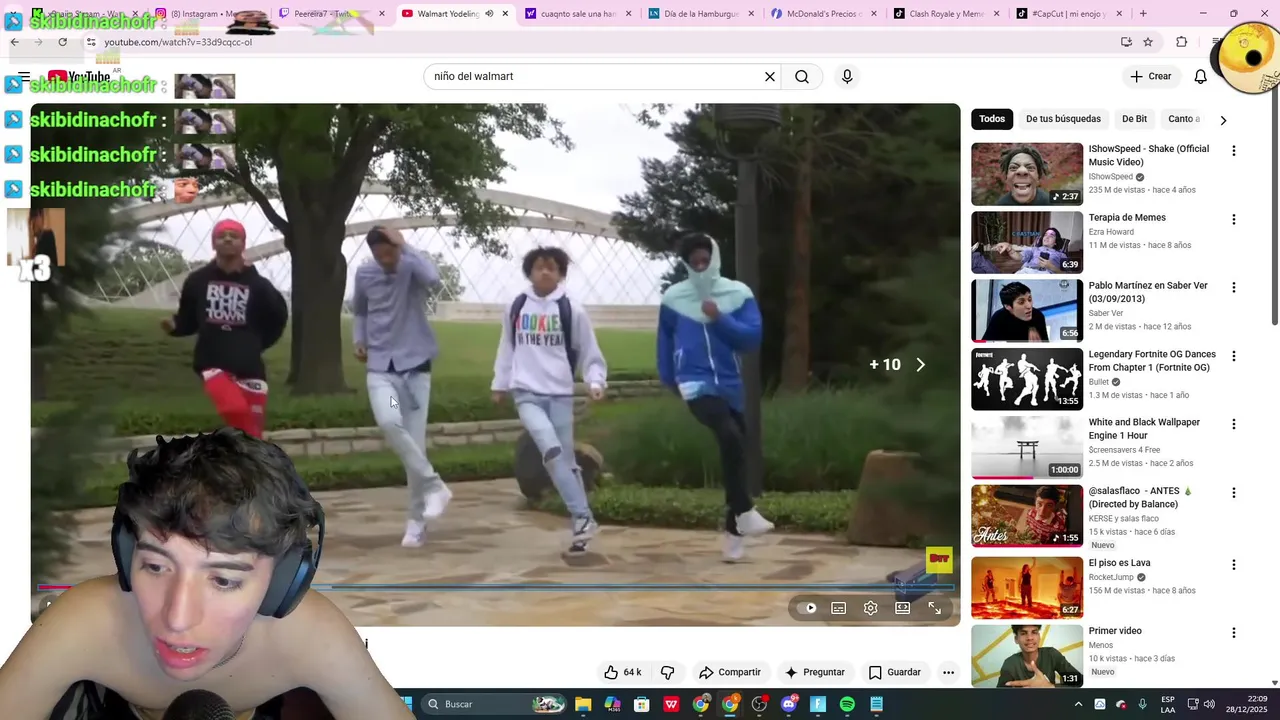Open the clock showing 22:09 28/12/2025
The width and height of the screenshot is (1280, 720).
coord(1245,704)
